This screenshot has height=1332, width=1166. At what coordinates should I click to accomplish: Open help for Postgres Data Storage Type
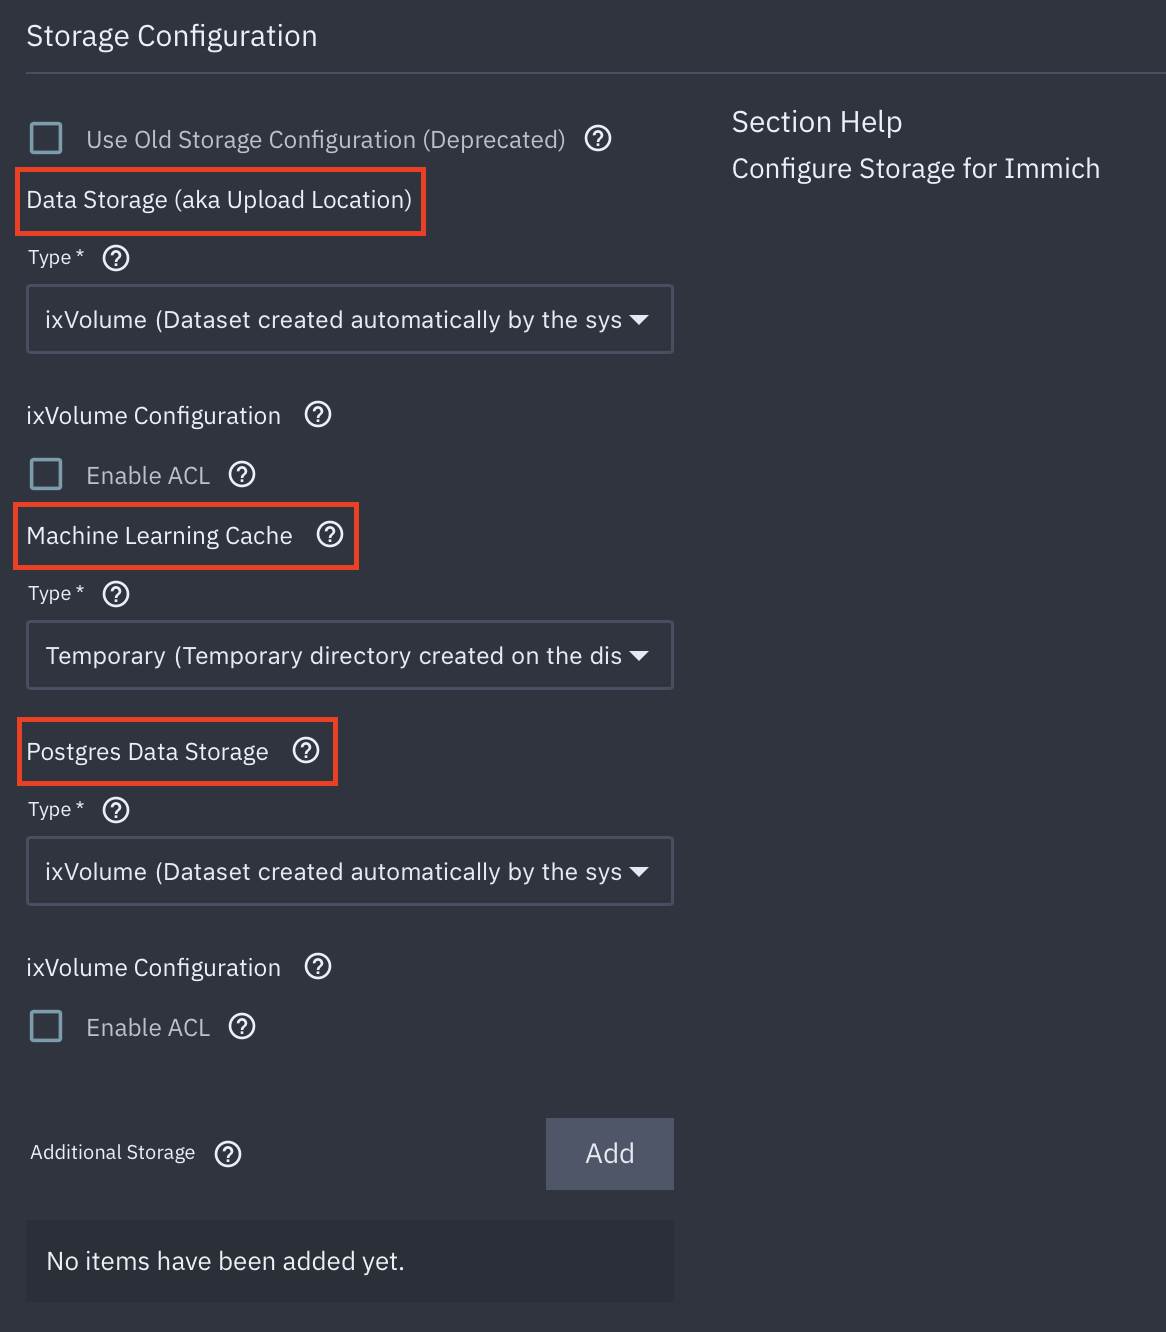tap(115, 810)
